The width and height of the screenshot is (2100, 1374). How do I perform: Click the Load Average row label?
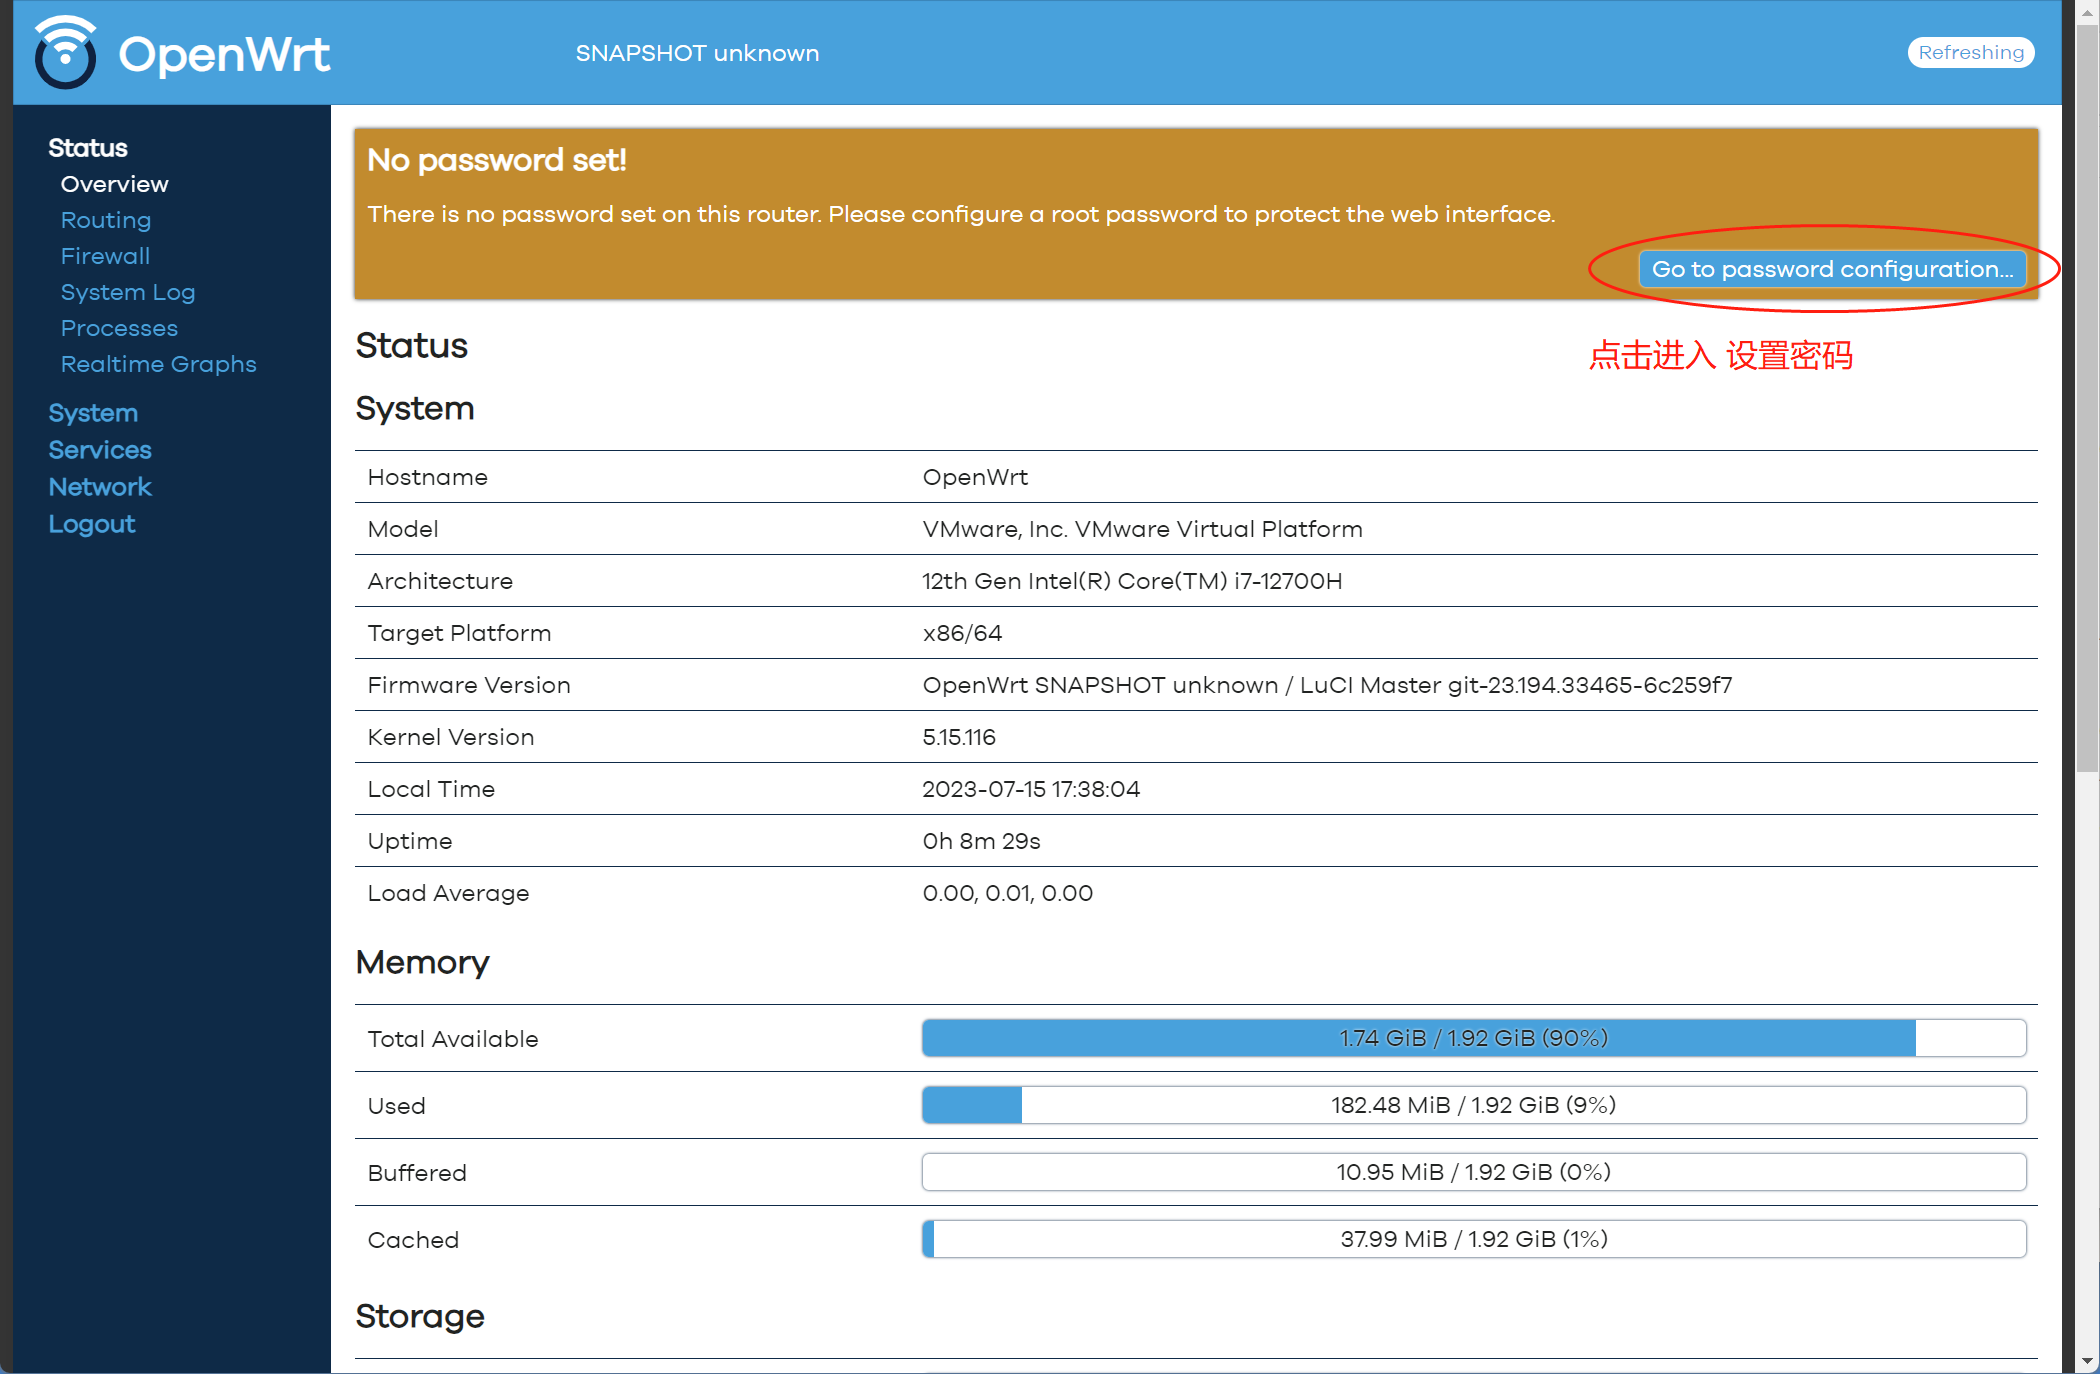pos(448,893)
